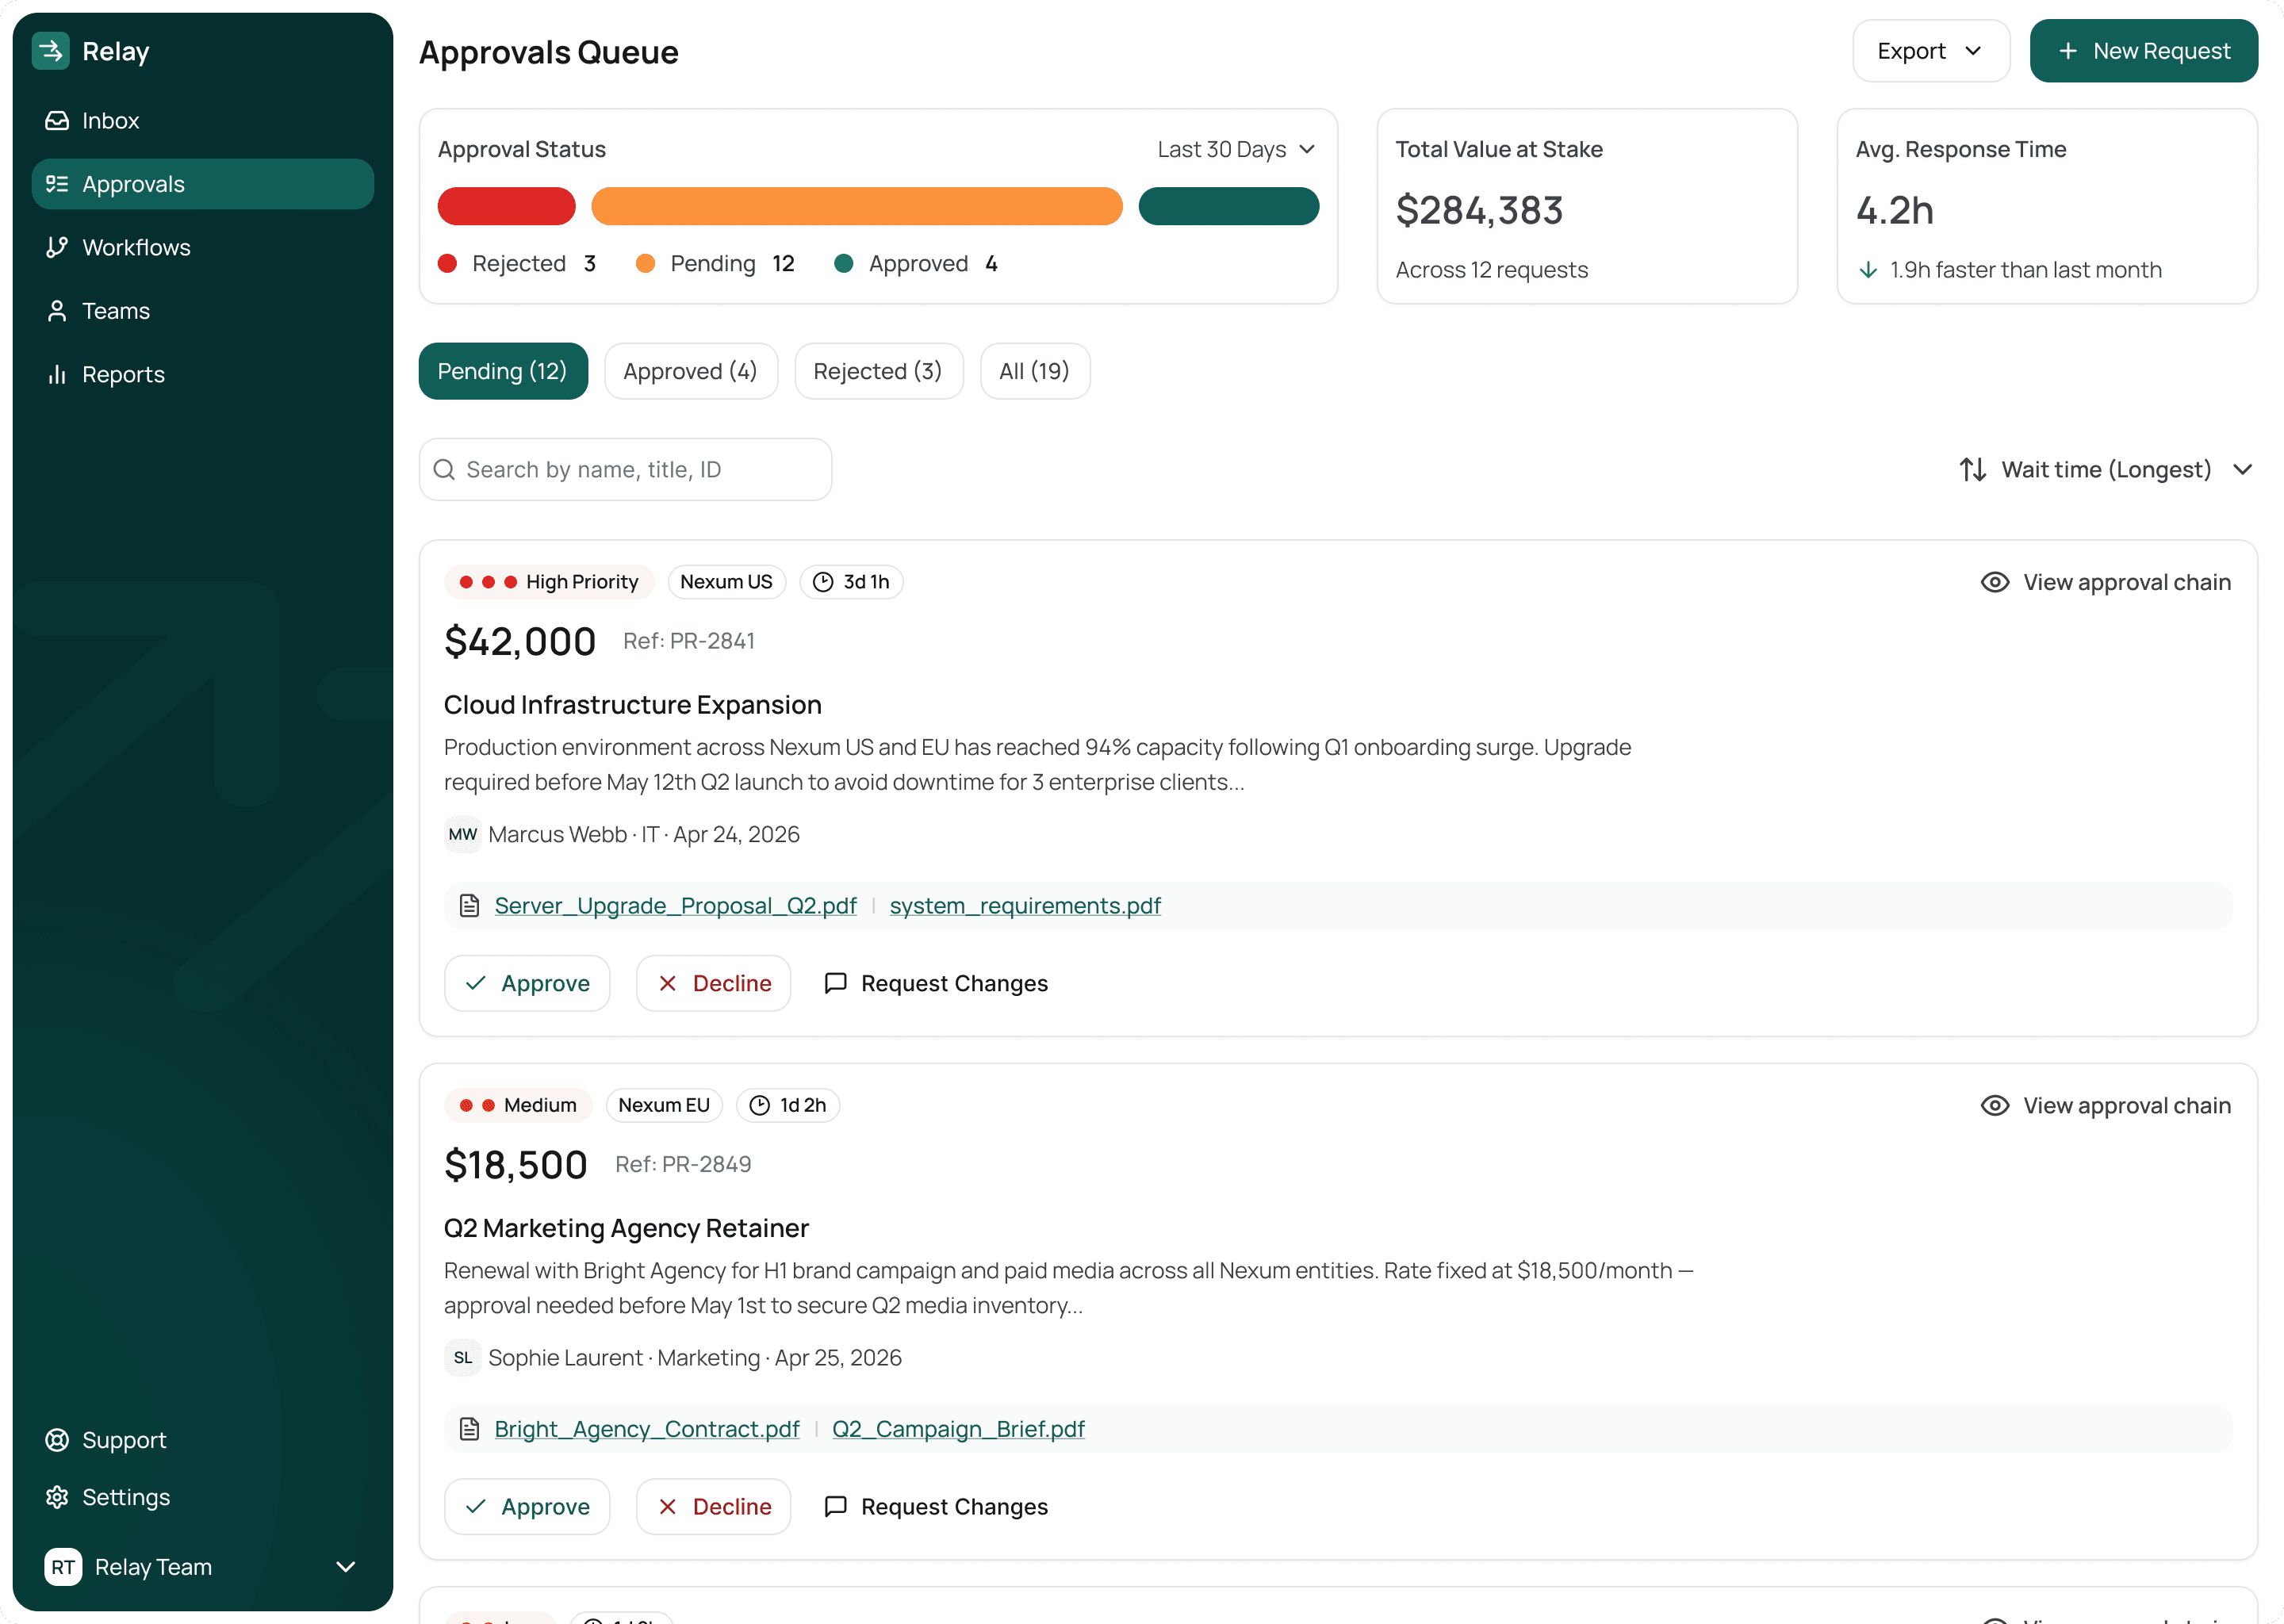Image resolution: width=2284 pixels, height=1624 pixels.
Task: Click the Ref: PR-2841 reference
Action: coord(689,641)
